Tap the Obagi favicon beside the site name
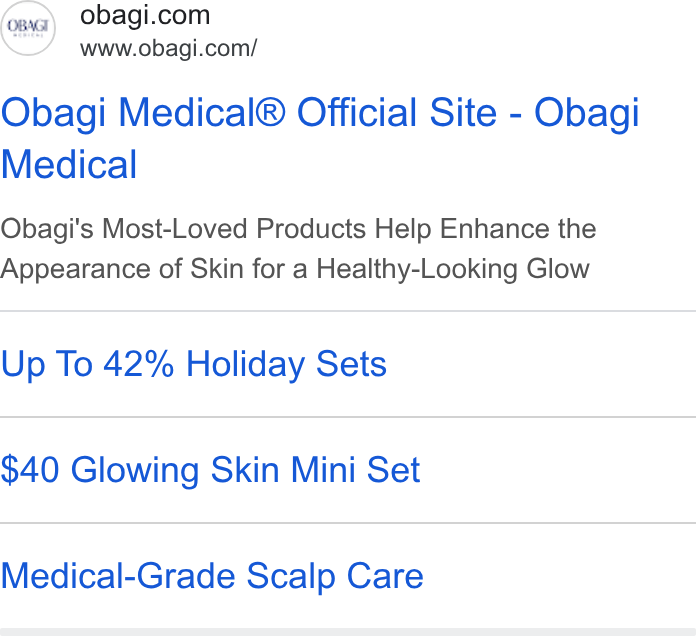This screenshot has height=636, width=696. (x=28, y=28)
